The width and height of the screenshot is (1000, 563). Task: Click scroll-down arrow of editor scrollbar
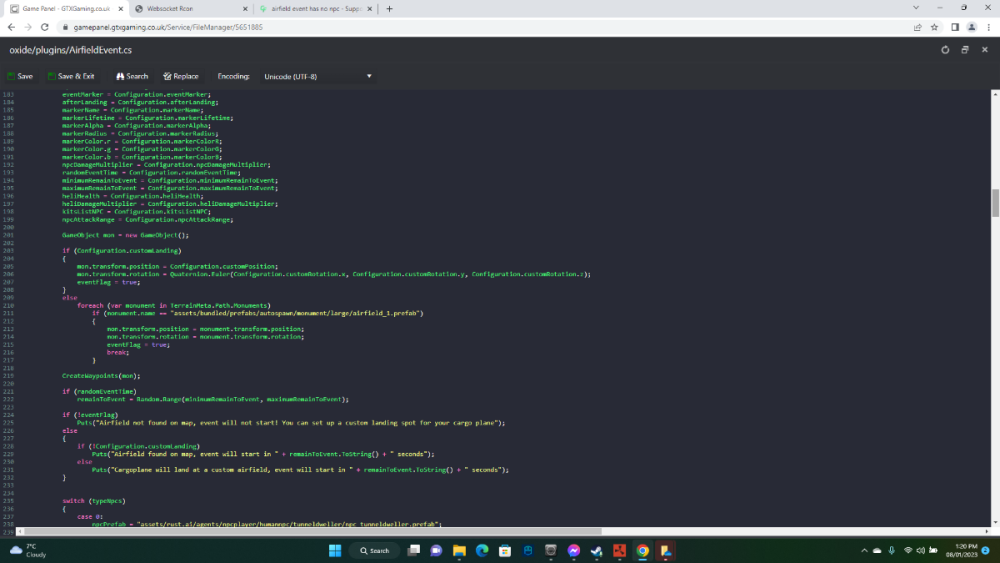pyautogui.click(x=996, y=522)
